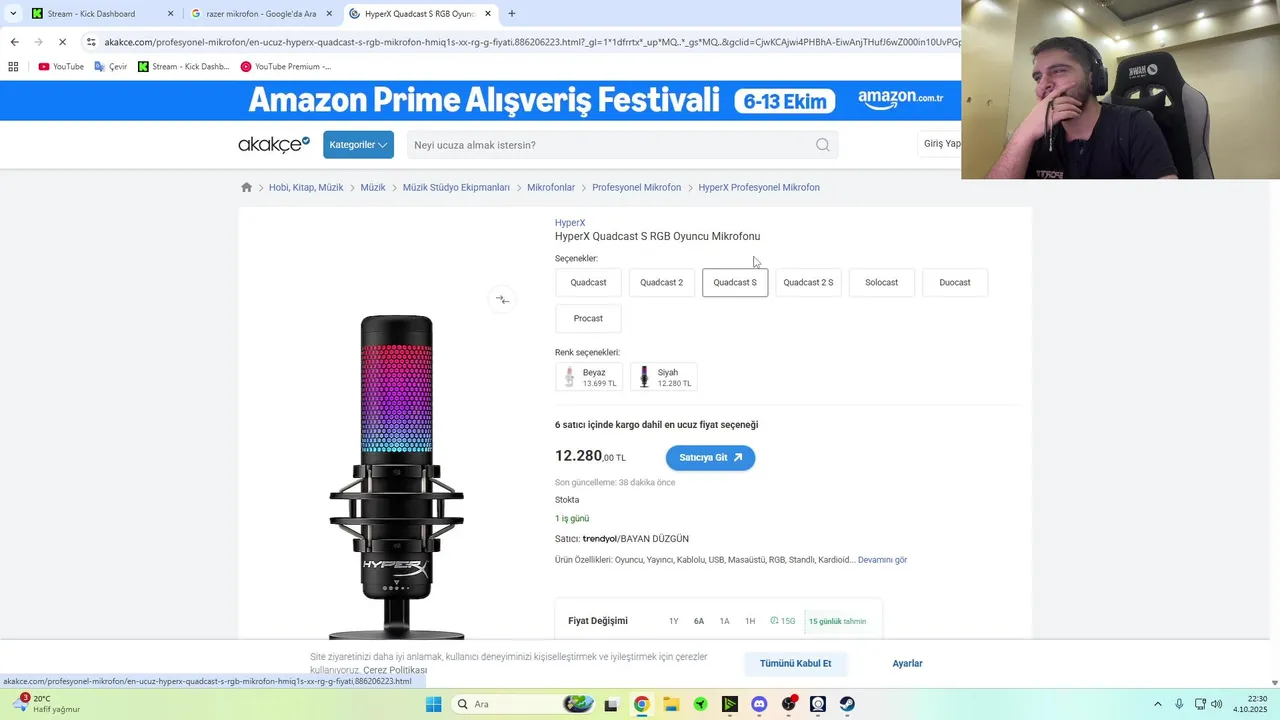Open a new tab with plus button

pos(512,14)
